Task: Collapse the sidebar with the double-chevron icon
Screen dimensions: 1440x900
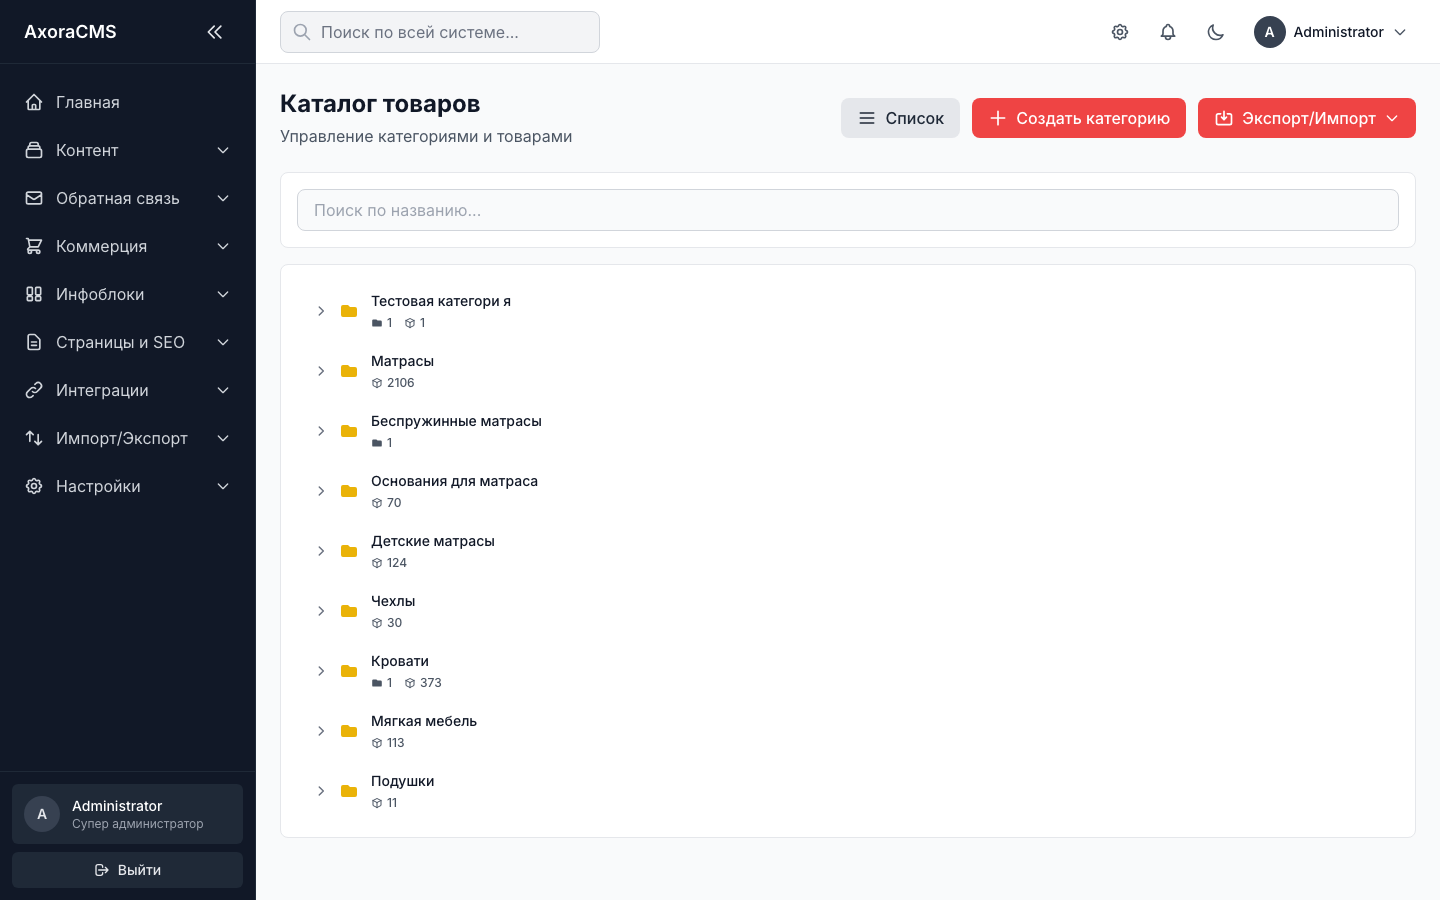Action: 215,32
